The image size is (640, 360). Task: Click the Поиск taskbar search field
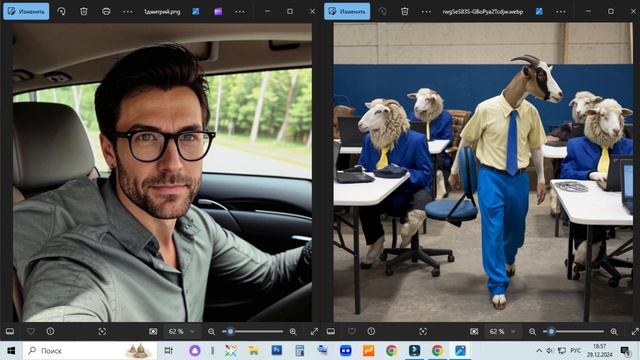pos(90,351)
